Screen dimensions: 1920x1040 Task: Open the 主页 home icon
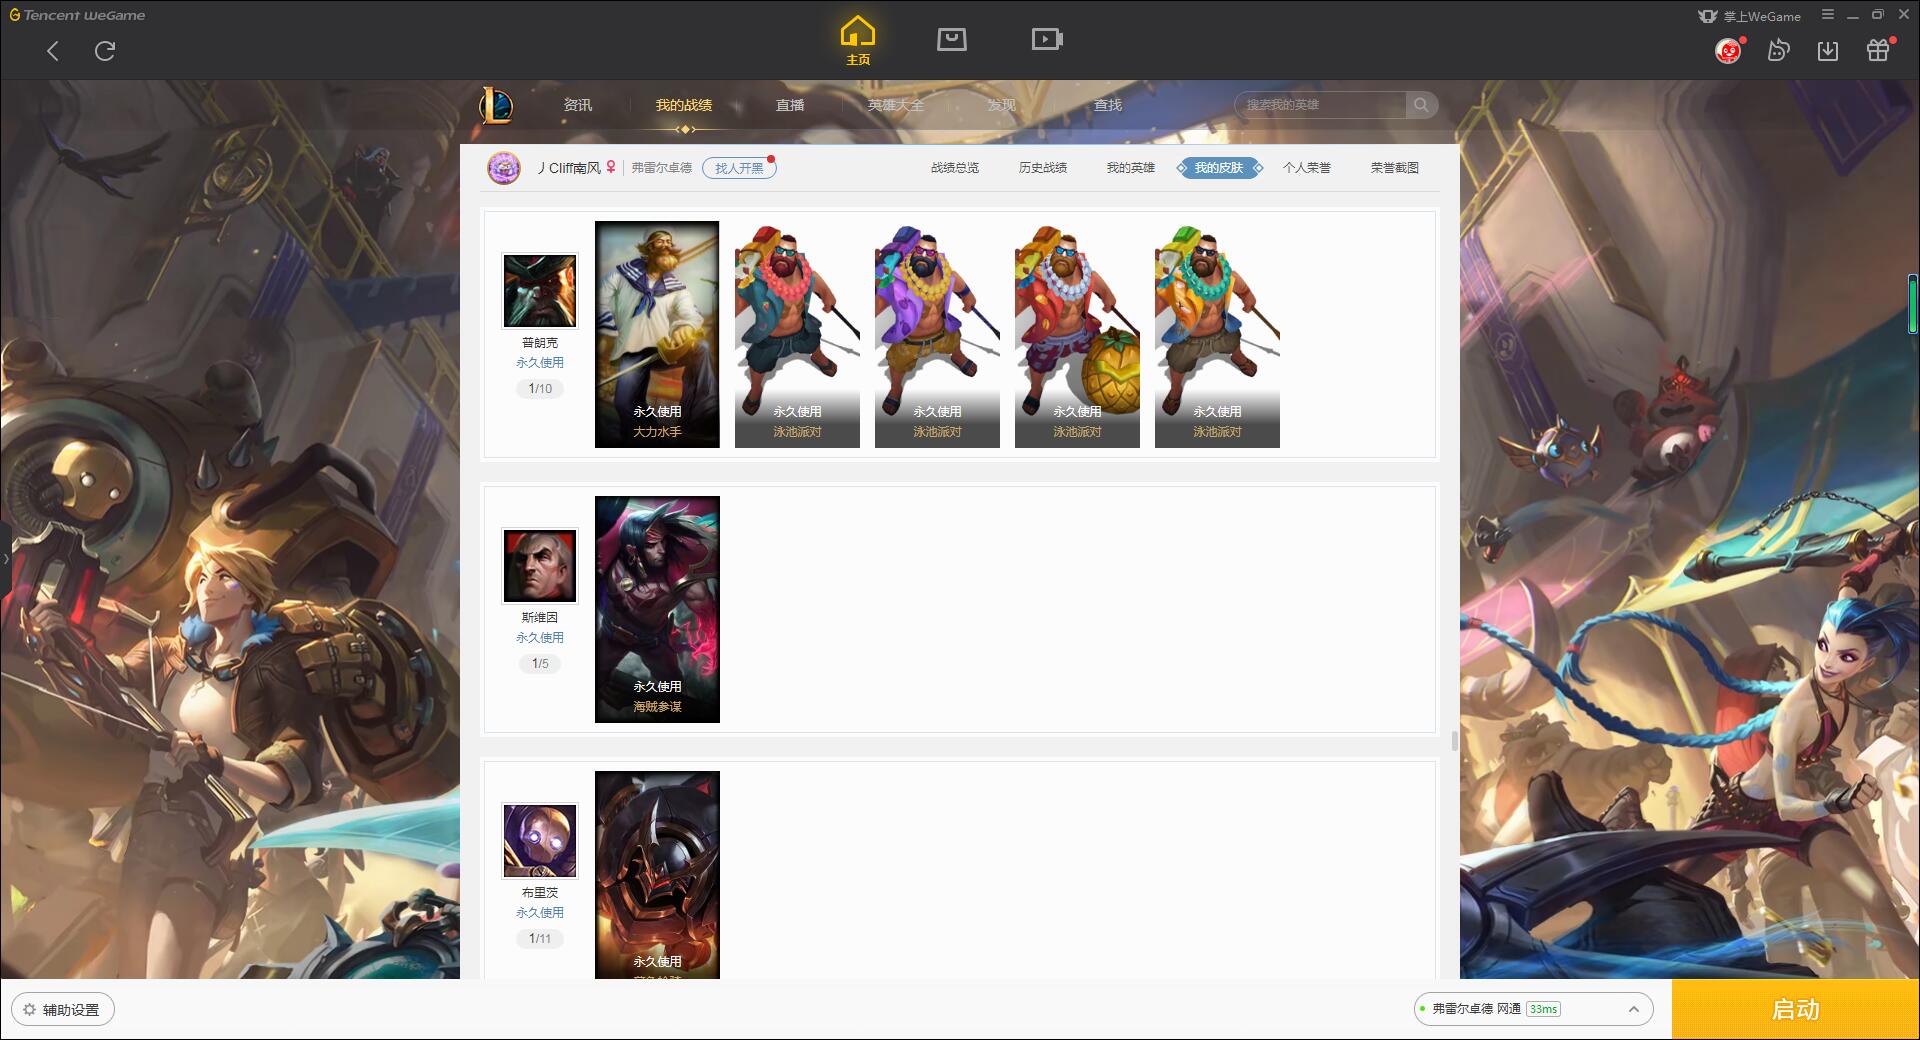tap(858, 41)
